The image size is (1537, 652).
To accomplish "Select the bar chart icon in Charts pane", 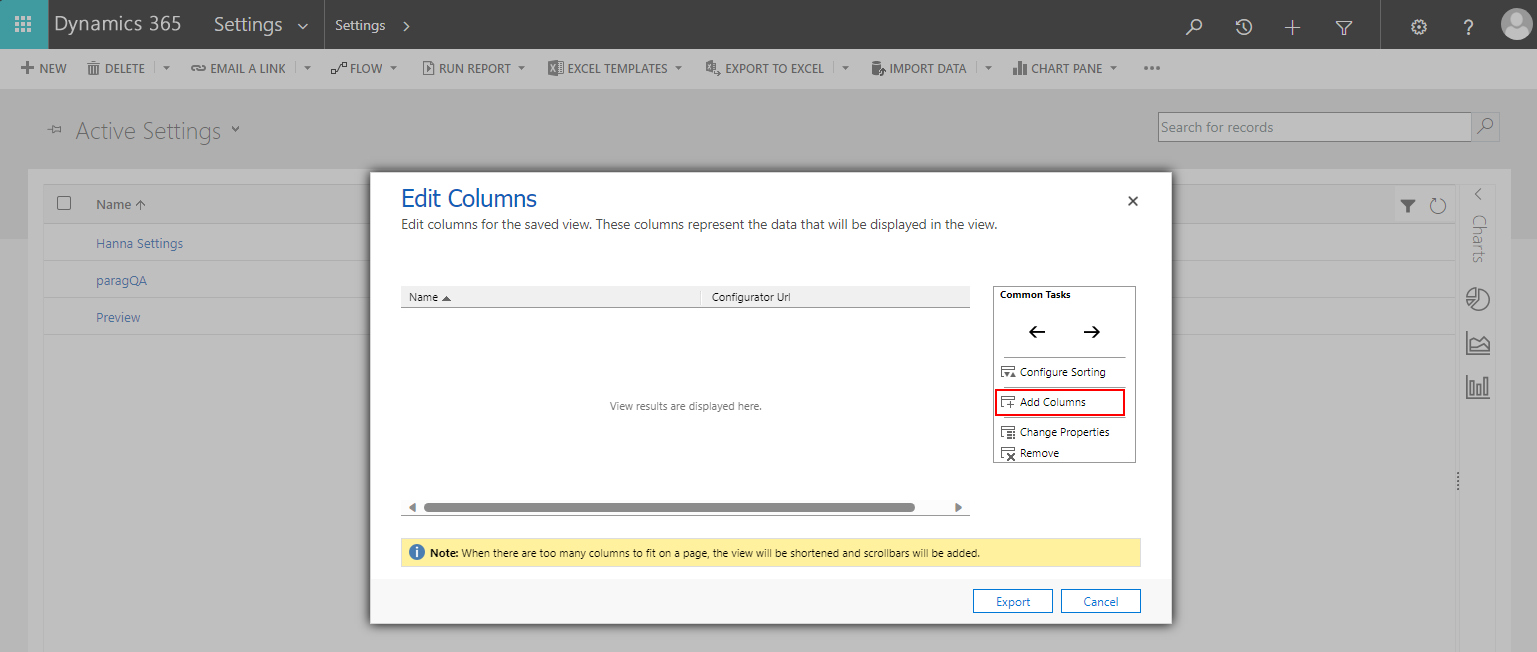I will pyautogui.click(x=1478, y=386).
